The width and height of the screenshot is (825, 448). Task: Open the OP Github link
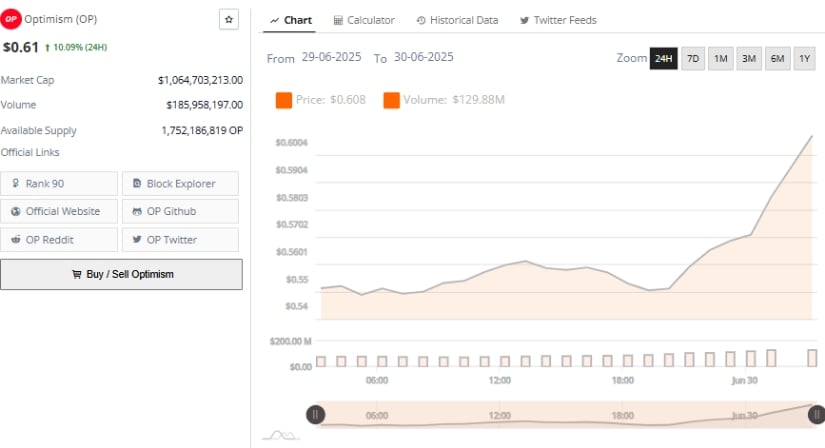[x=180, y=211]
